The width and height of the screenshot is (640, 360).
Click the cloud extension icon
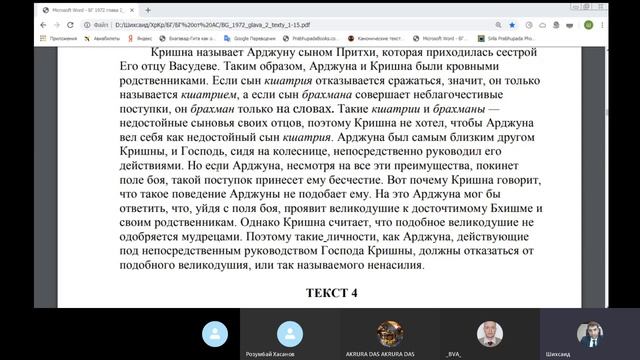click(x=542, y=25)
